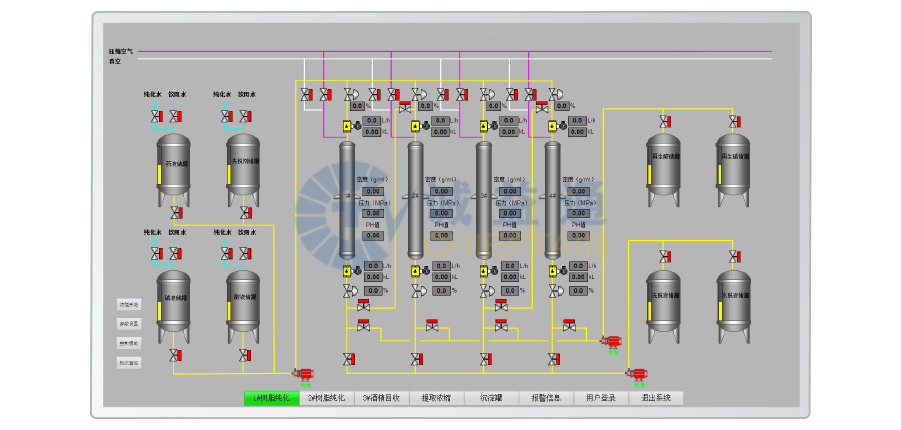The image size is (901, 430).
Task: Toggle outlet valve beneath 药液储罐 tank
Action: click(x=175, y=213)
